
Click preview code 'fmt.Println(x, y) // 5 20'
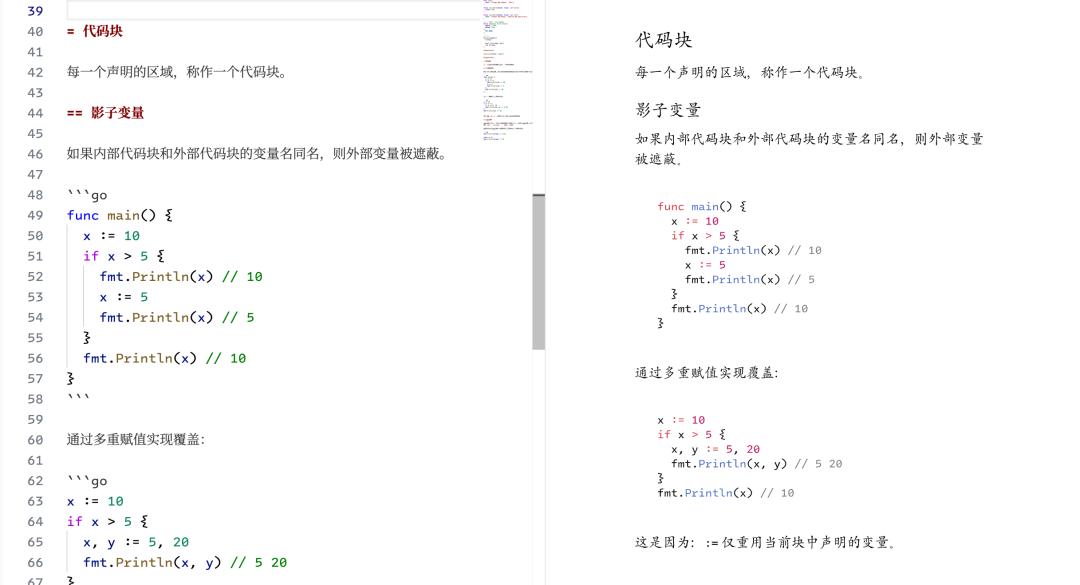pos(756,464)
